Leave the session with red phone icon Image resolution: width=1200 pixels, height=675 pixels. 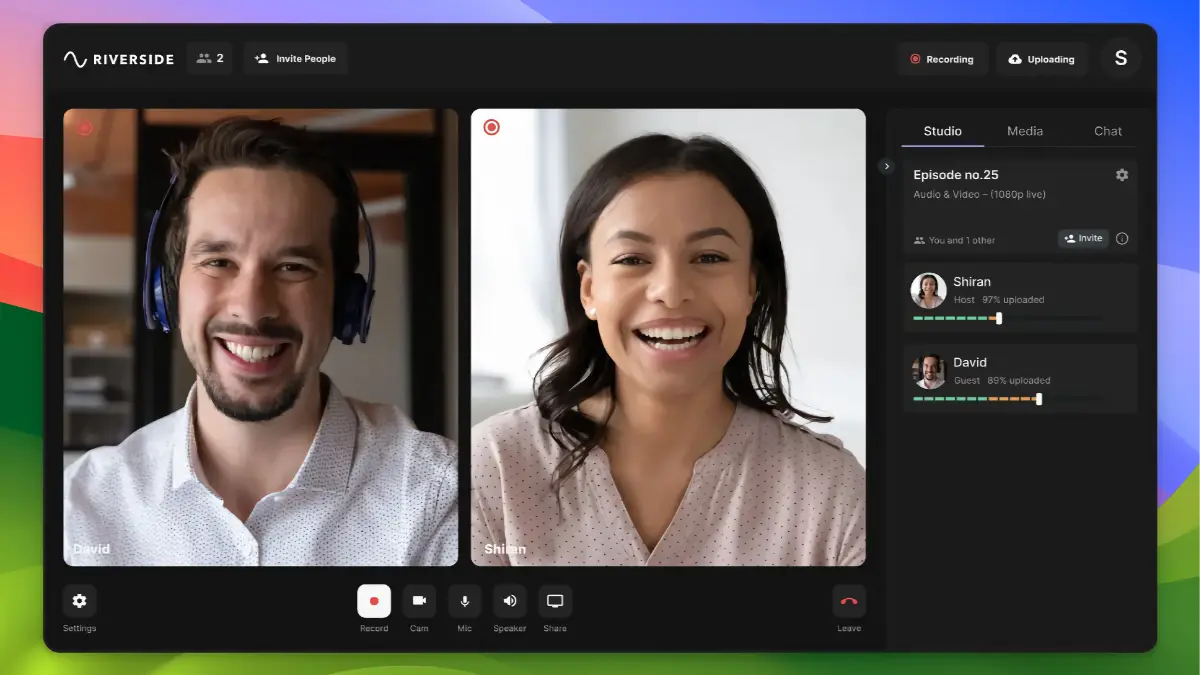click(x=849, y=601)
